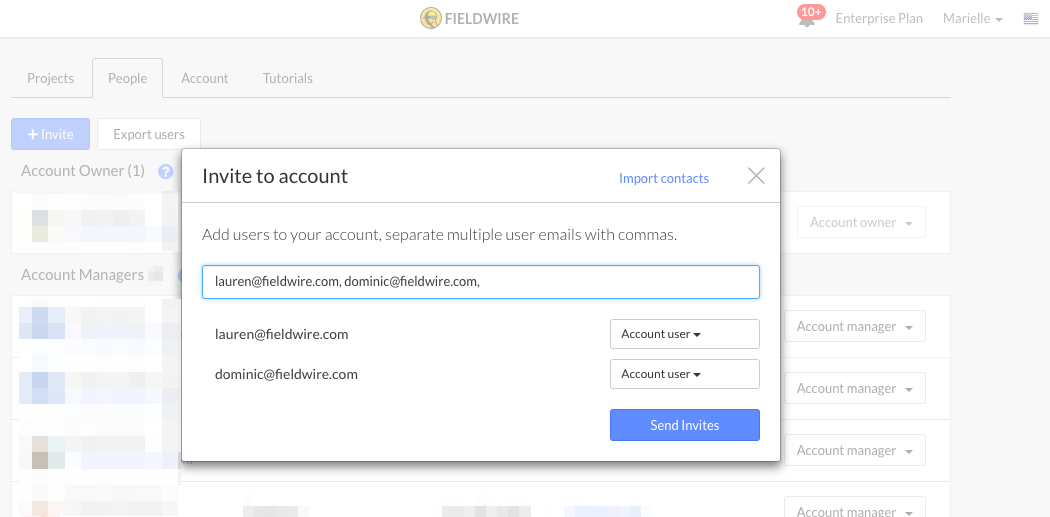Click the Invite to account dialog title

pos(275,176)
